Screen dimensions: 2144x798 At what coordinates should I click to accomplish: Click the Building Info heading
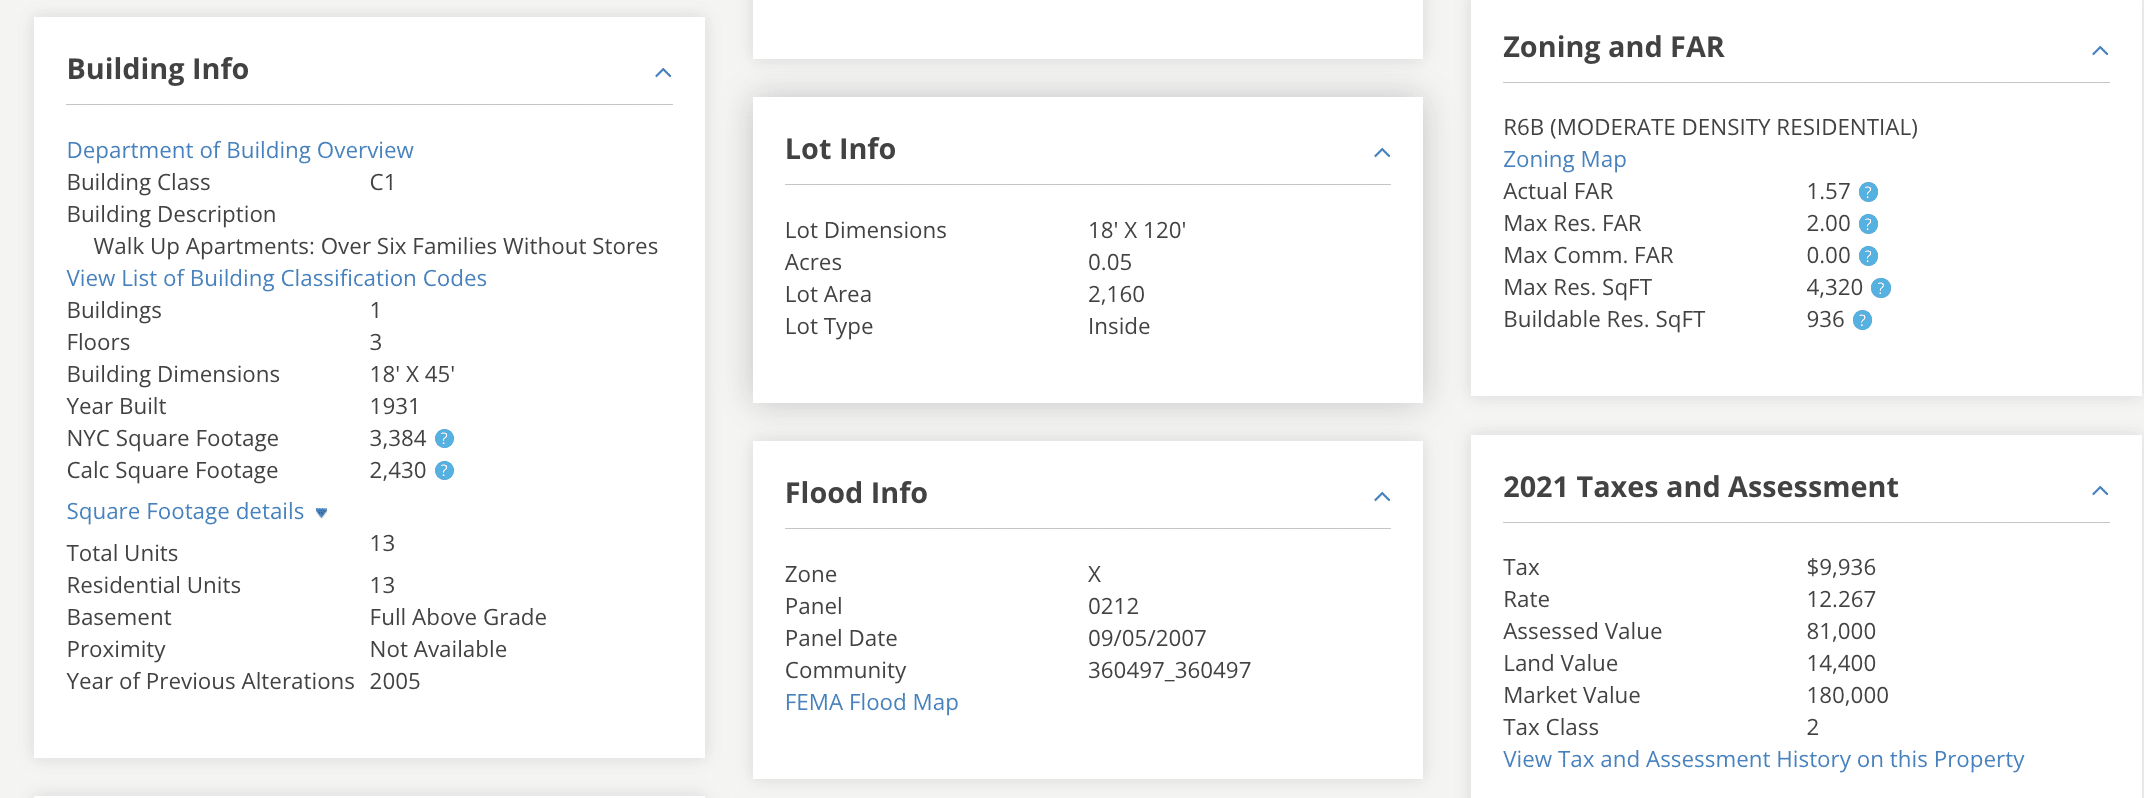pos(158,69)
